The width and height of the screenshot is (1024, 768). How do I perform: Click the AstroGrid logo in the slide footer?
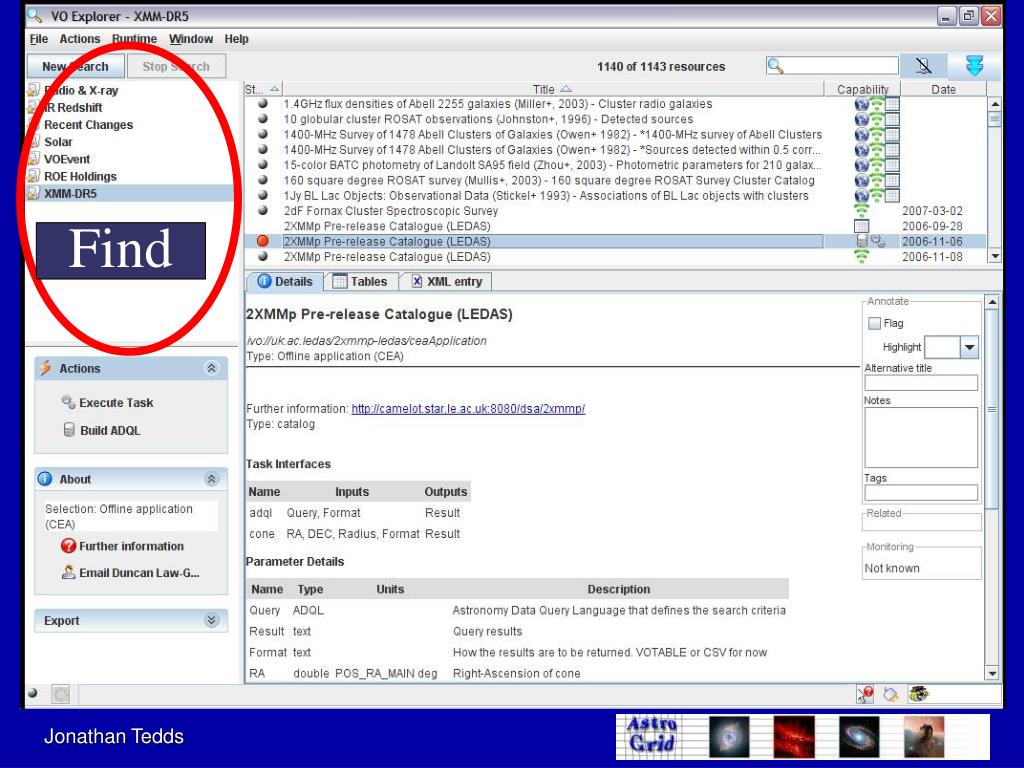click(652, 736)
